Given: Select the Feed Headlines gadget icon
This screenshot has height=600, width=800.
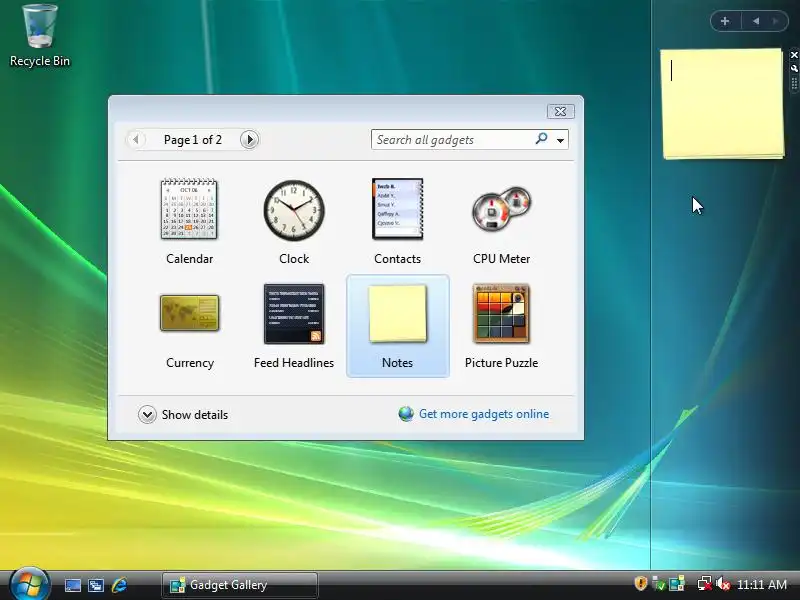Looking at the screenshot, I should click(294, 314).
